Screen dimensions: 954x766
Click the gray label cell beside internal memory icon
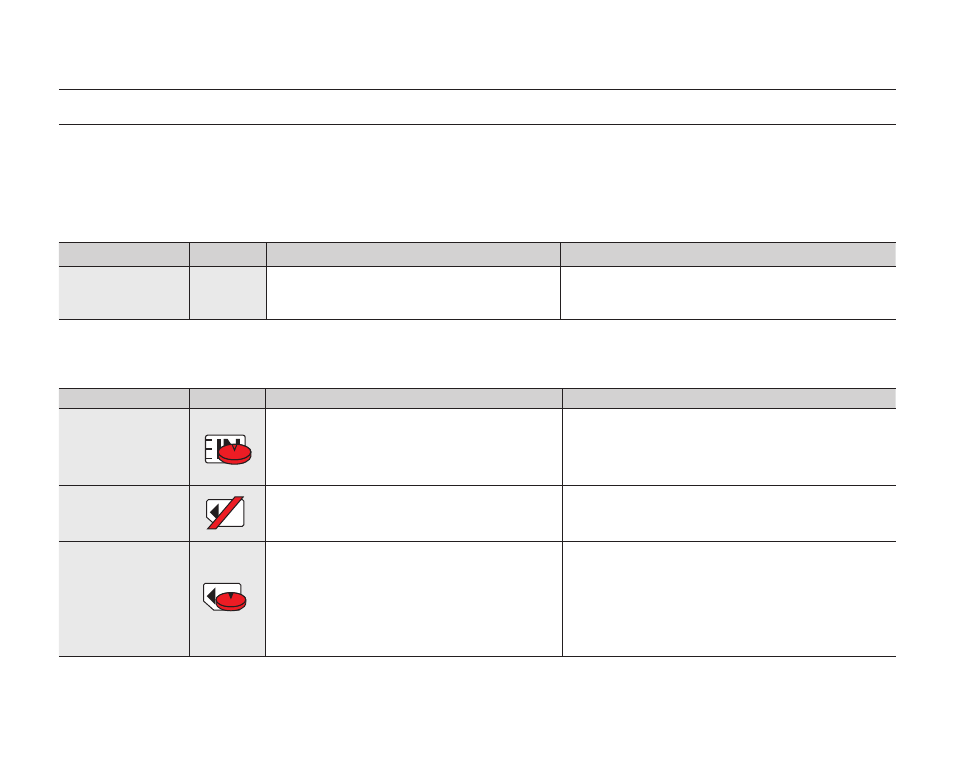(x=124, y=447)
